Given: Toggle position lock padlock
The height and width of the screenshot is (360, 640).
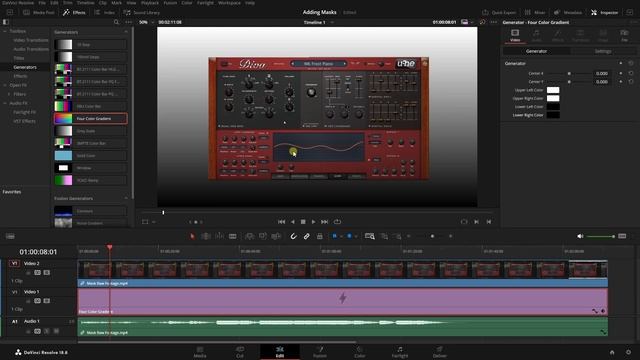Looking at the screenshot, I should tap(320, 236).
